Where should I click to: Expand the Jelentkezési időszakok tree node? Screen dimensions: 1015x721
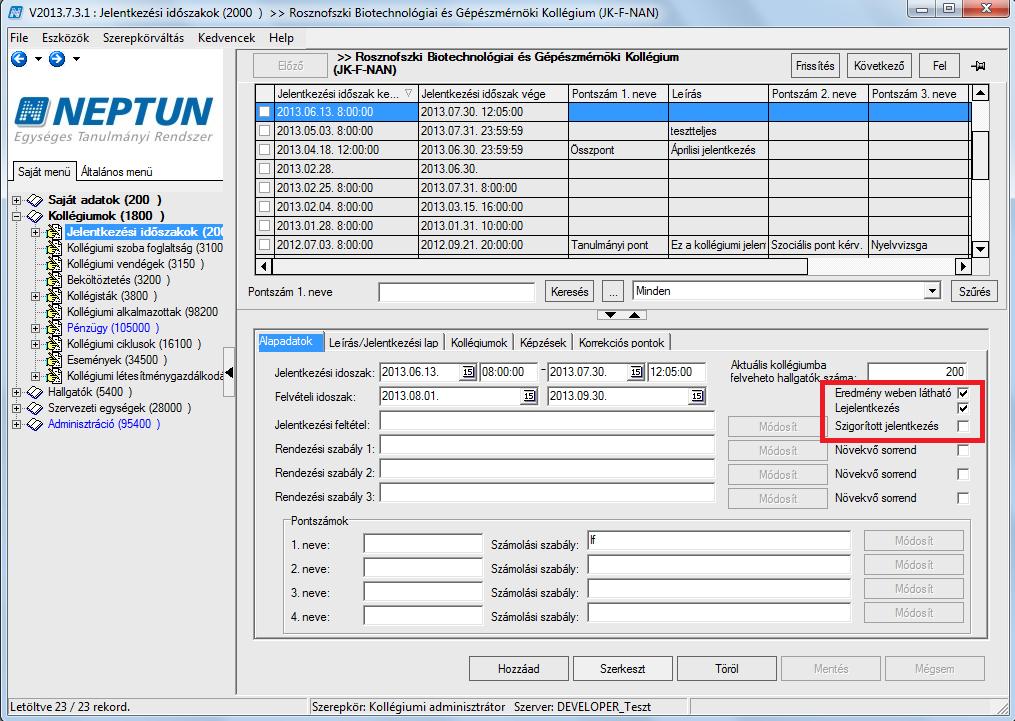36,232
